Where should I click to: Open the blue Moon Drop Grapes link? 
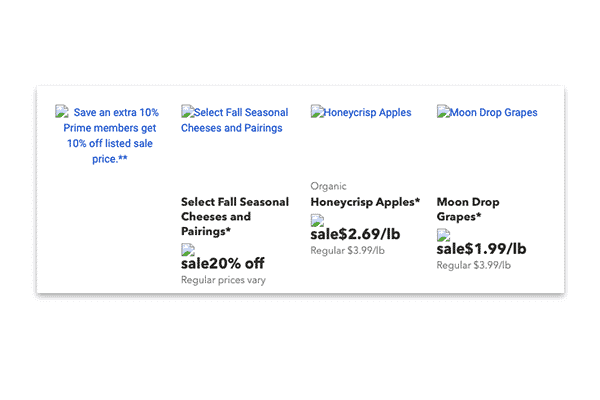[x=494, y=113]
